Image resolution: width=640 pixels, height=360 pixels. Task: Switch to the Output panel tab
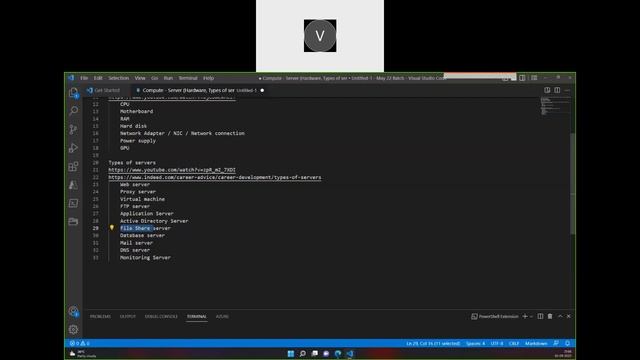(128, 316)
